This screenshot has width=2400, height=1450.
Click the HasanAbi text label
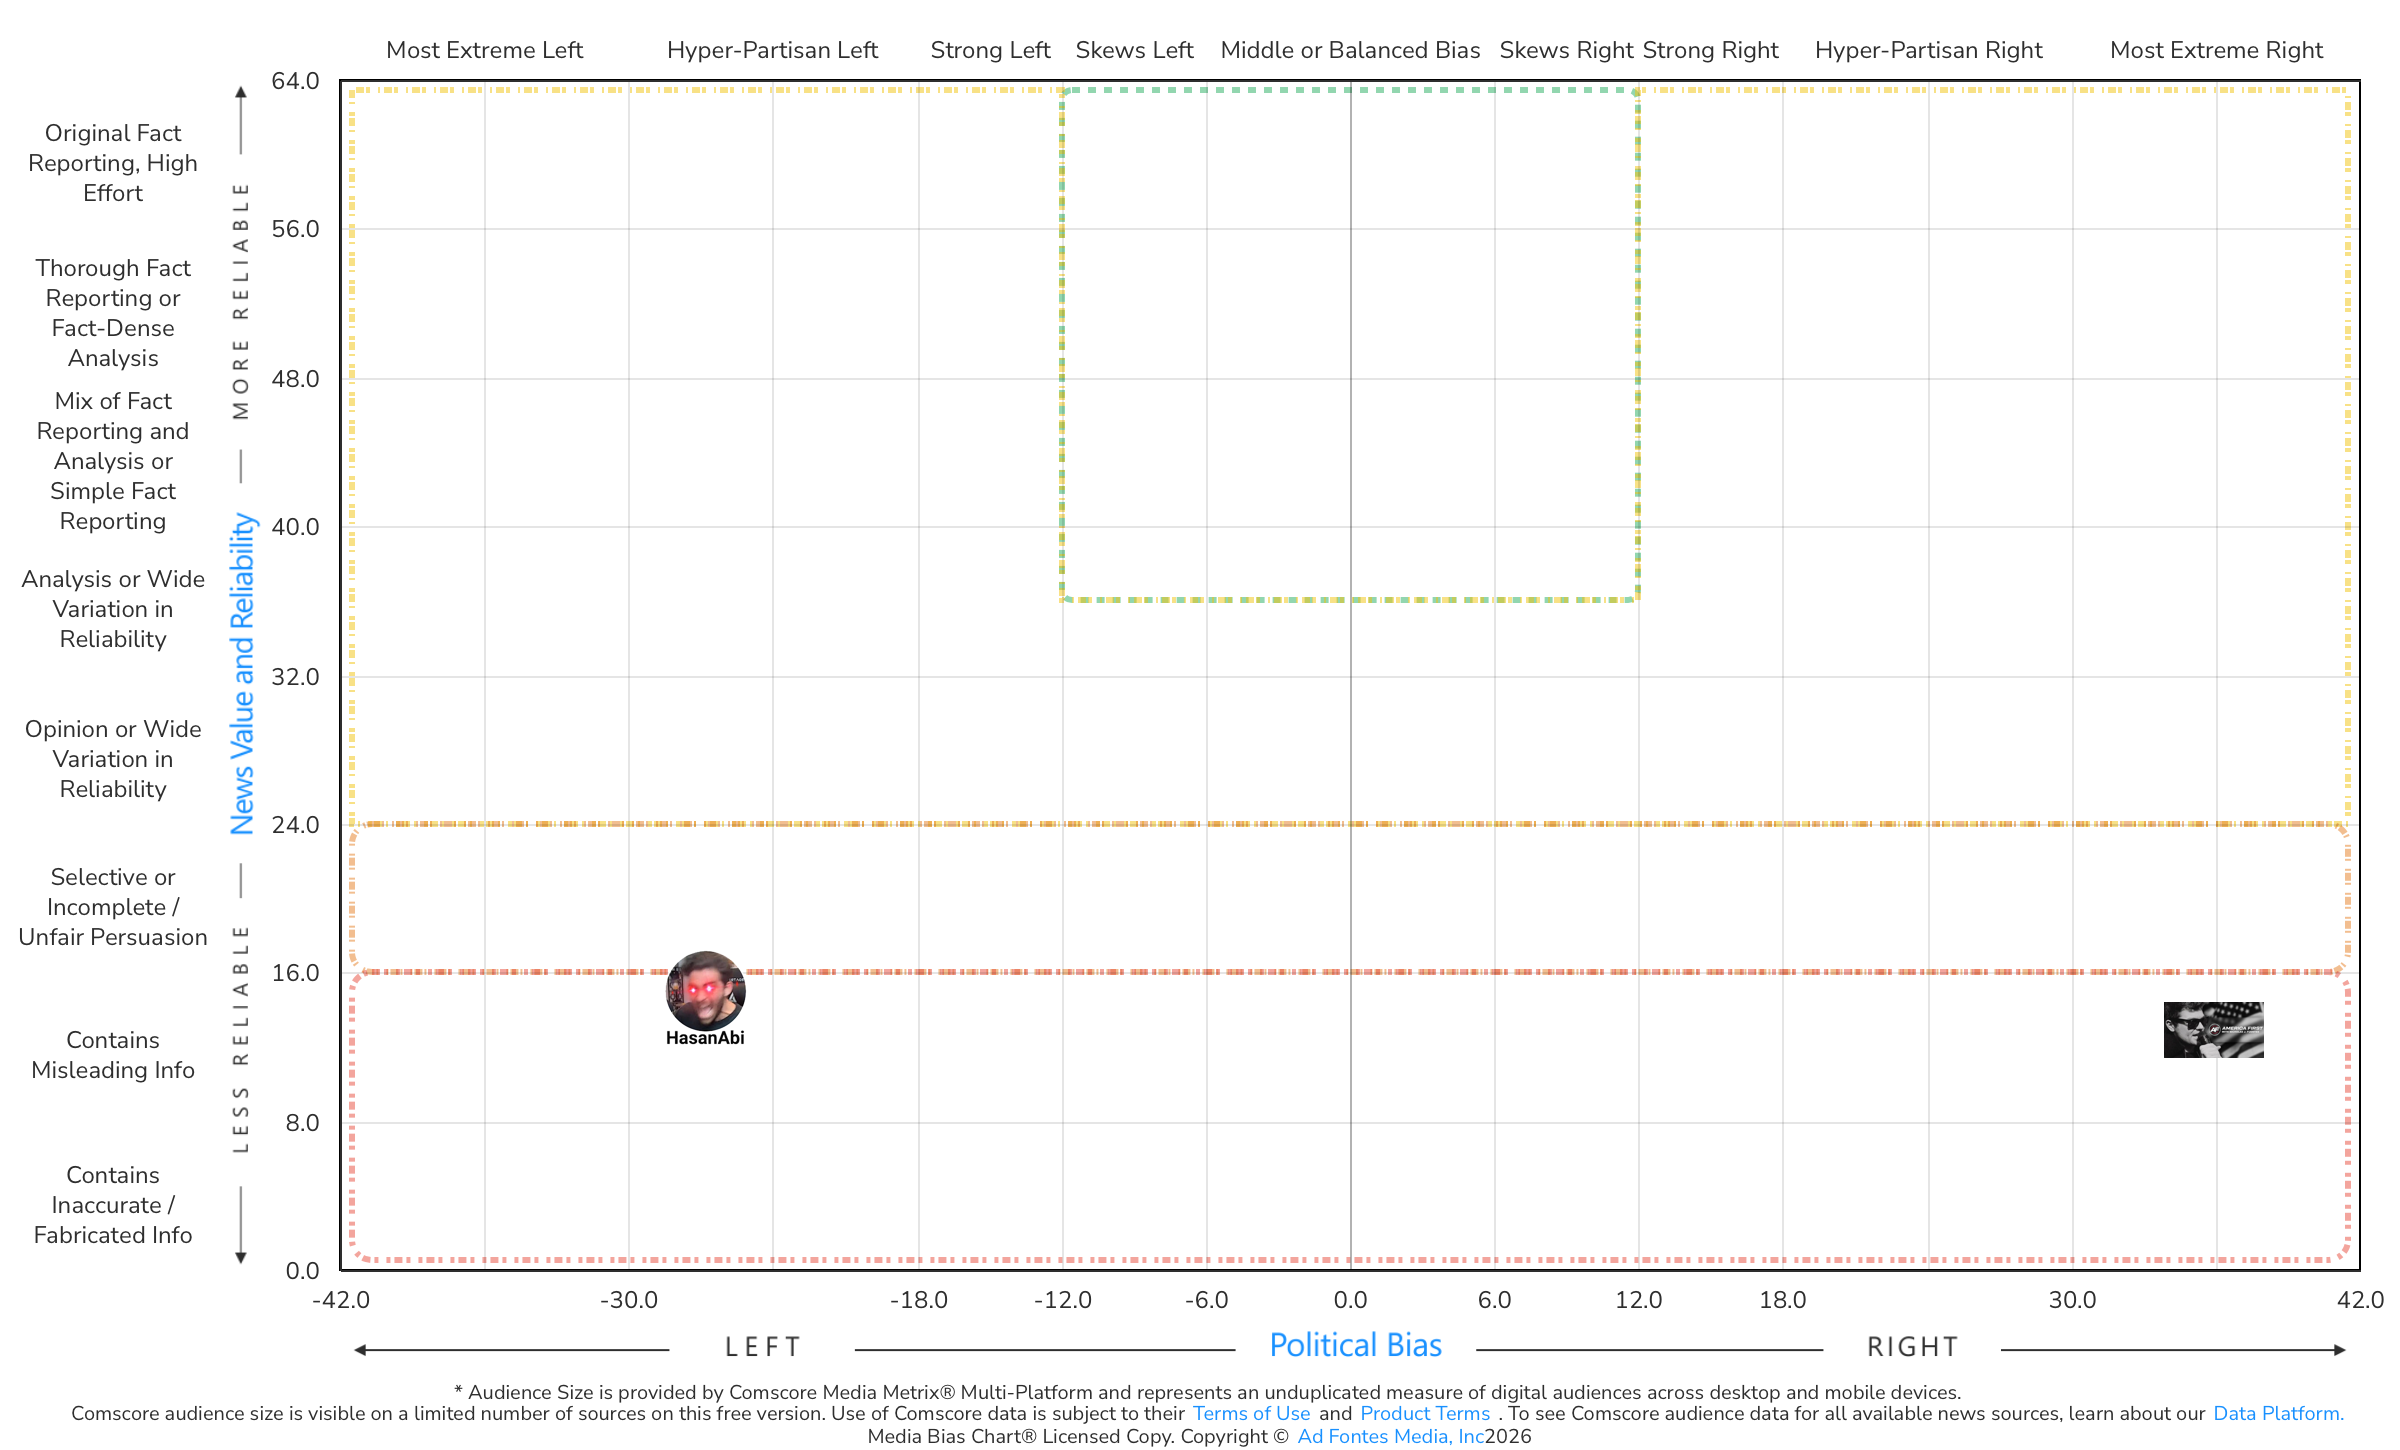(705, 1038)
